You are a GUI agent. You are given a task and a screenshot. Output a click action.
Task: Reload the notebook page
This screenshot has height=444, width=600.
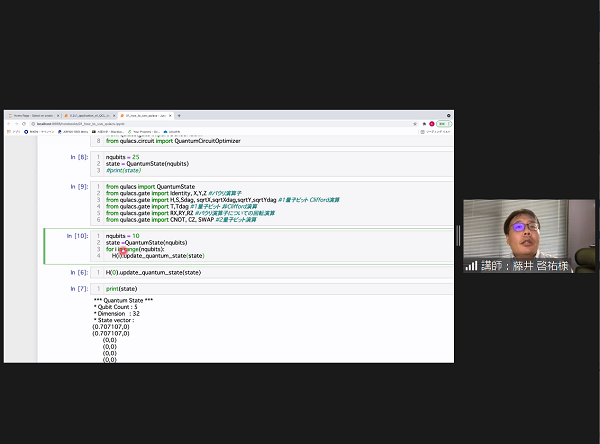[x=24, y=124]
